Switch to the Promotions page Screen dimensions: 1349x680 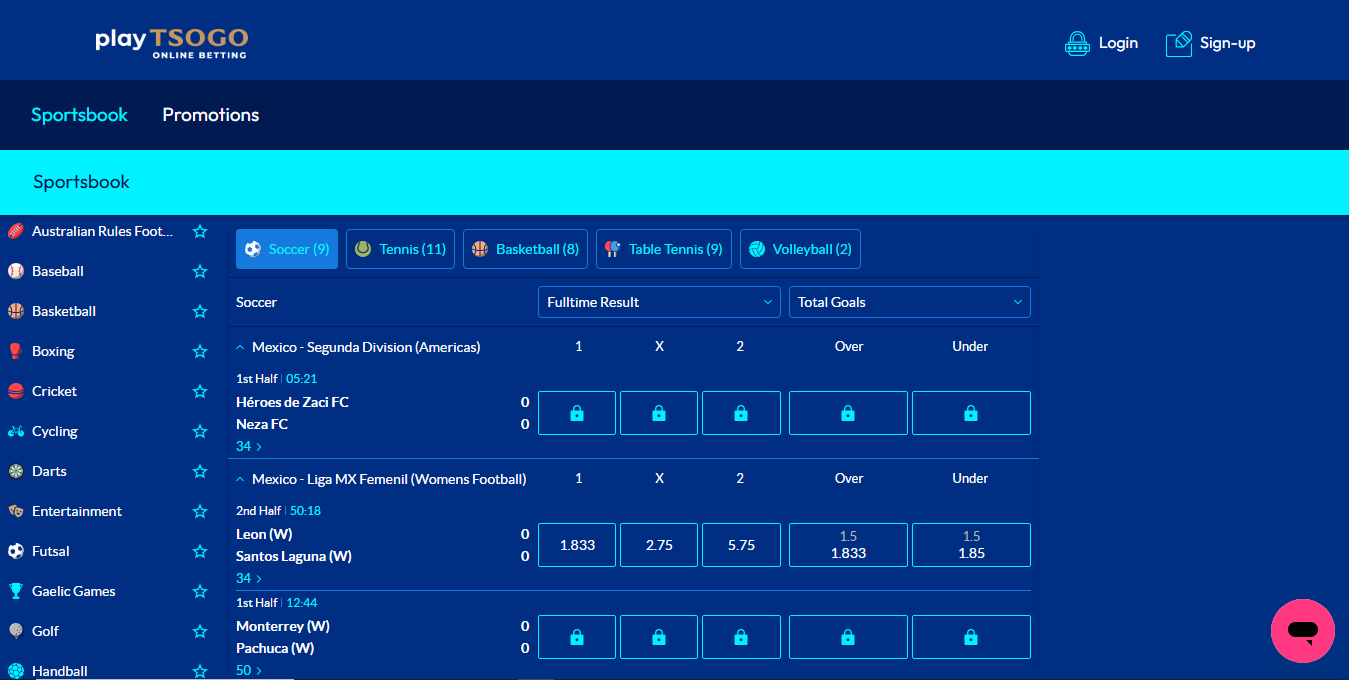210,115
